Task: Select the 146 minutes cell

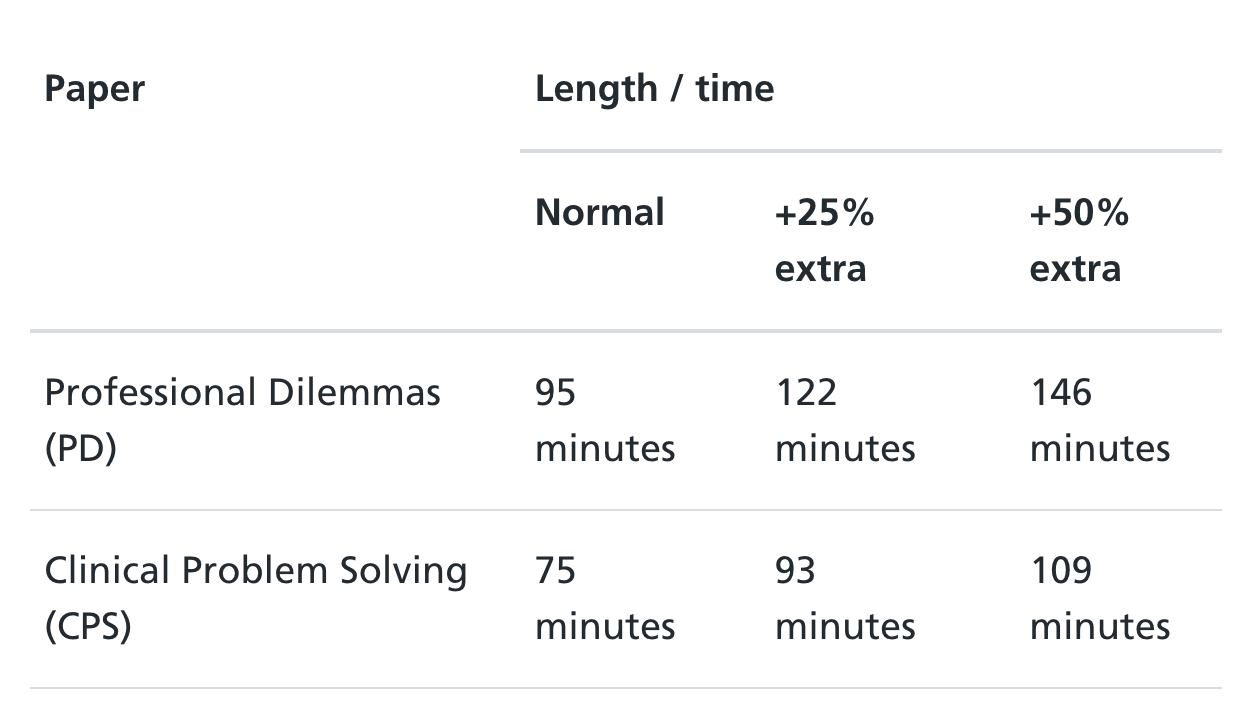Action: (1099, 420)
